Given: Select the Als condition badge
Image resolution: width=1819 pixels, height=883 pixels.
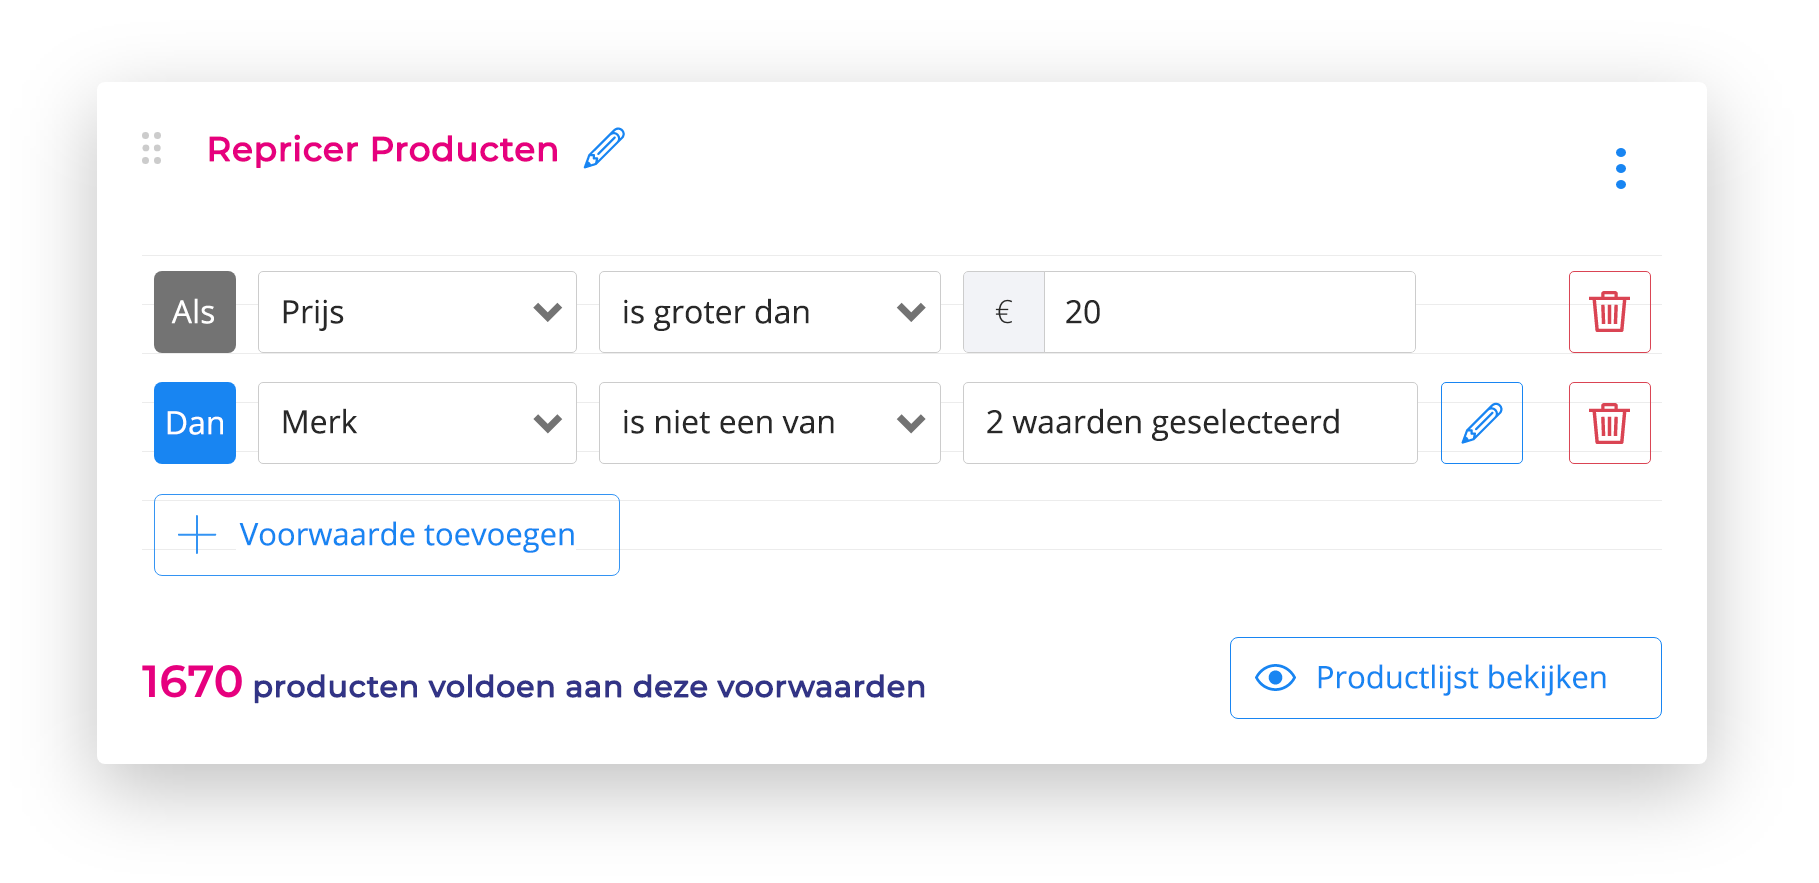Looking at the screenshot, I should (195, 312).
